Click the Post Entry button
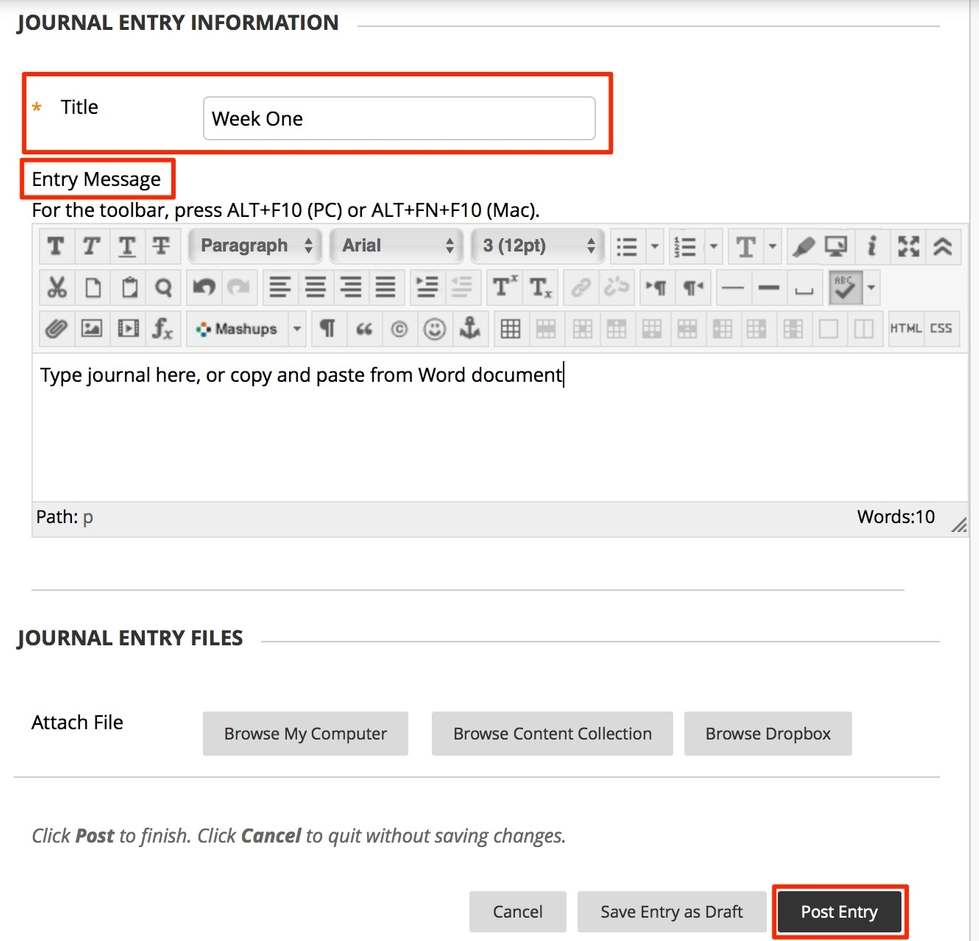 839,912
